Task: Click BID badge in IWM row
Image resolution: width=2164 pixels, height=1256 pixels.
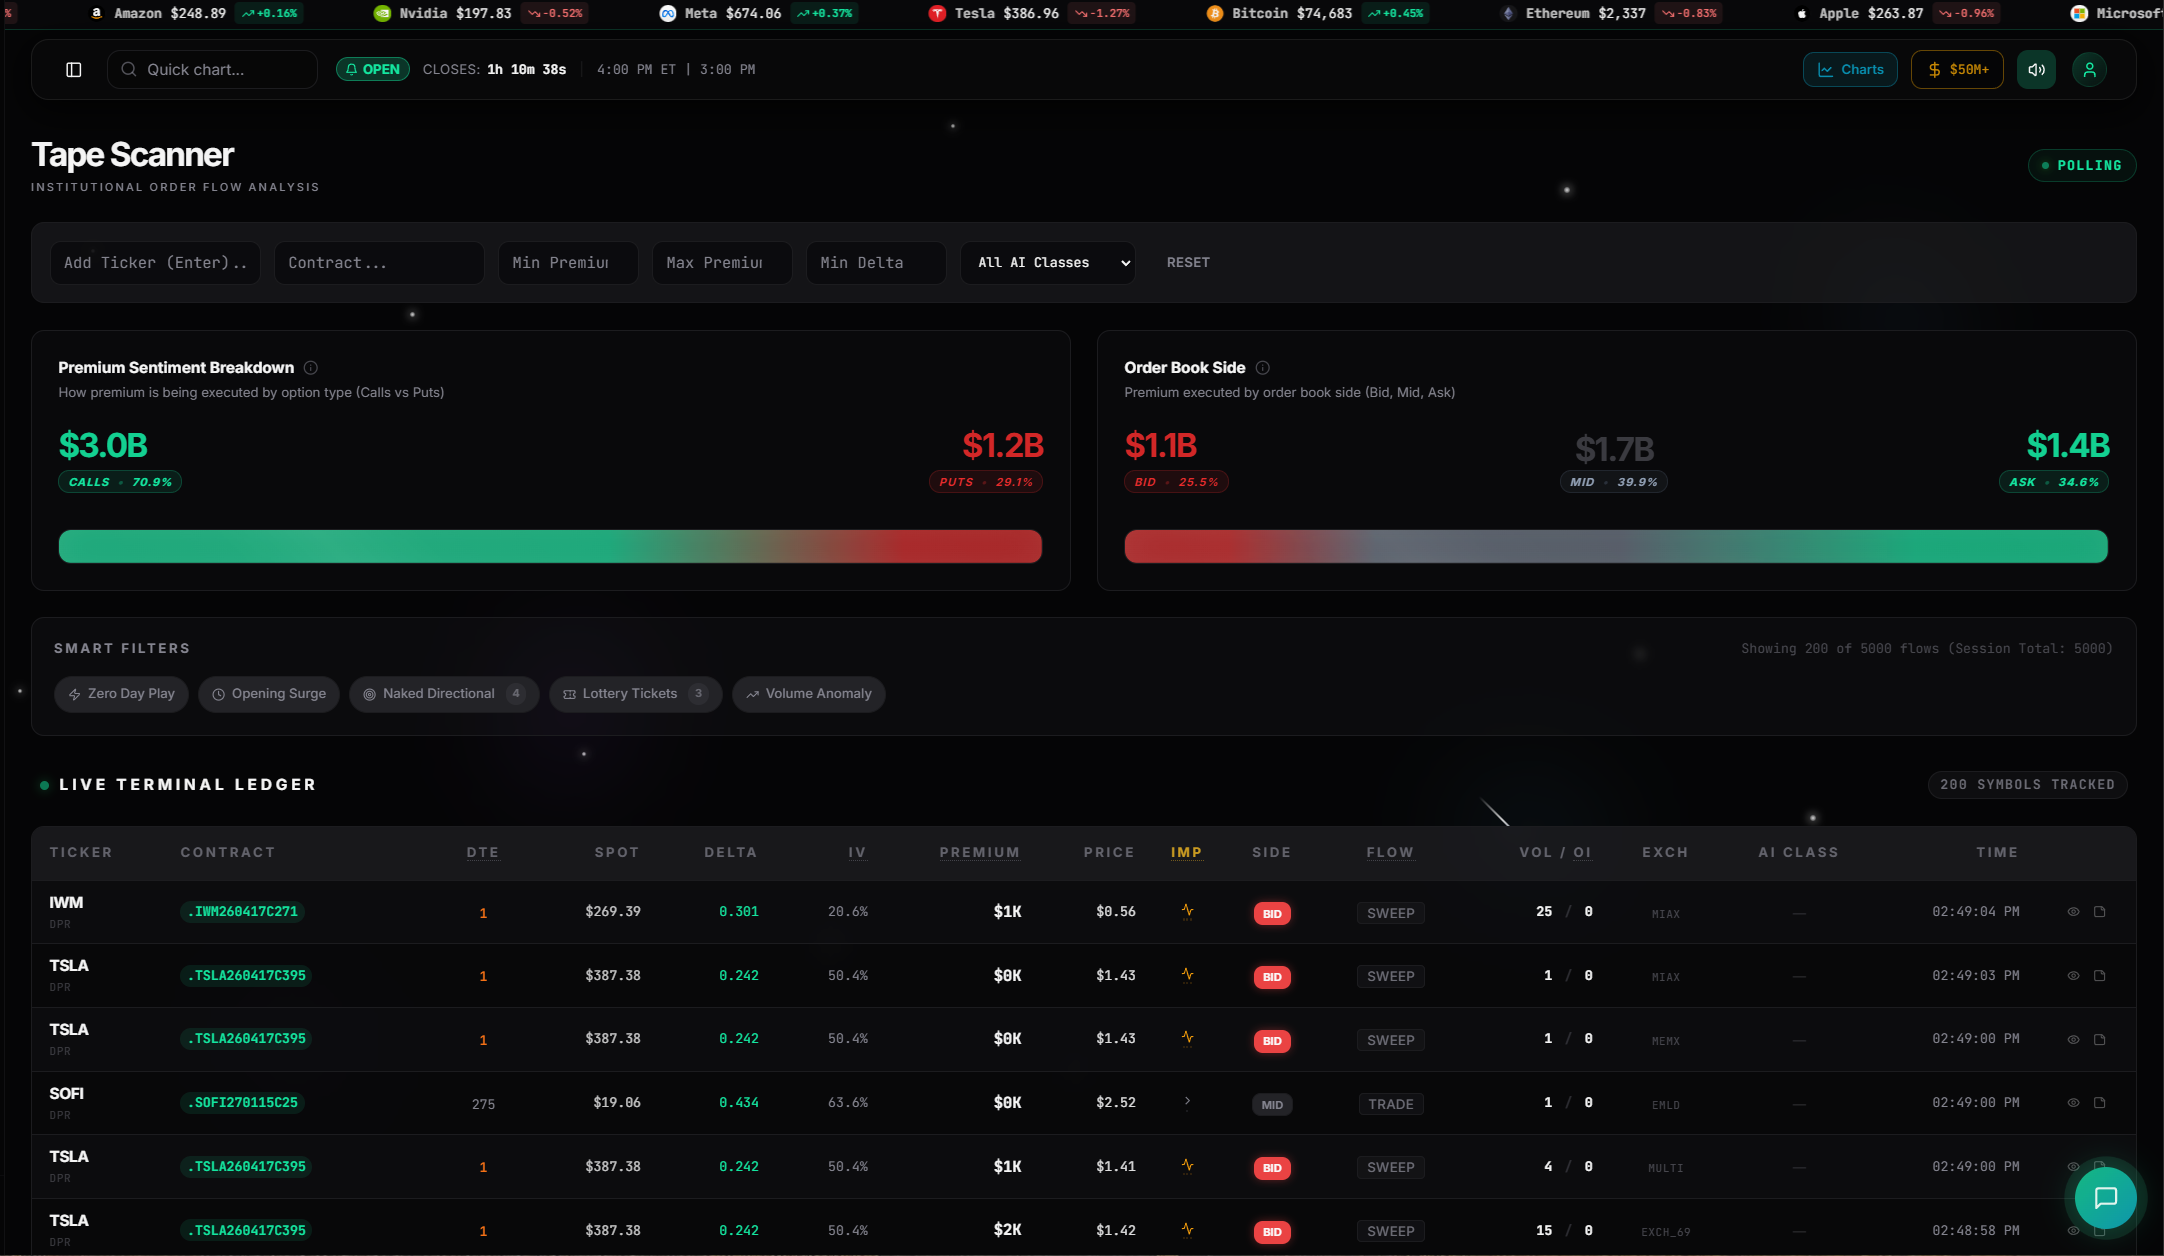Action: tap(1272, 914)
